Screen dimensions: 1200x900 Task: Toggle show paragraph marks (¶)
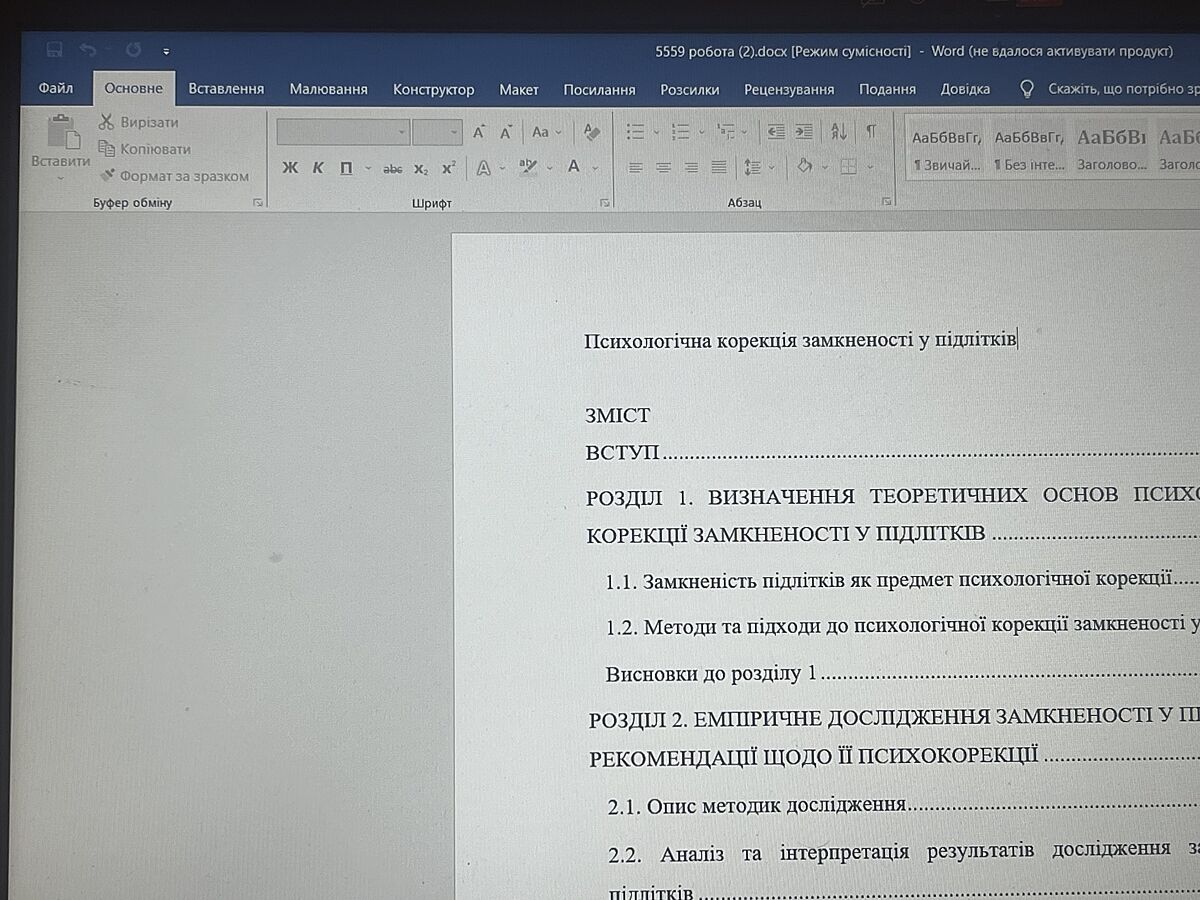tap(871, 132)
